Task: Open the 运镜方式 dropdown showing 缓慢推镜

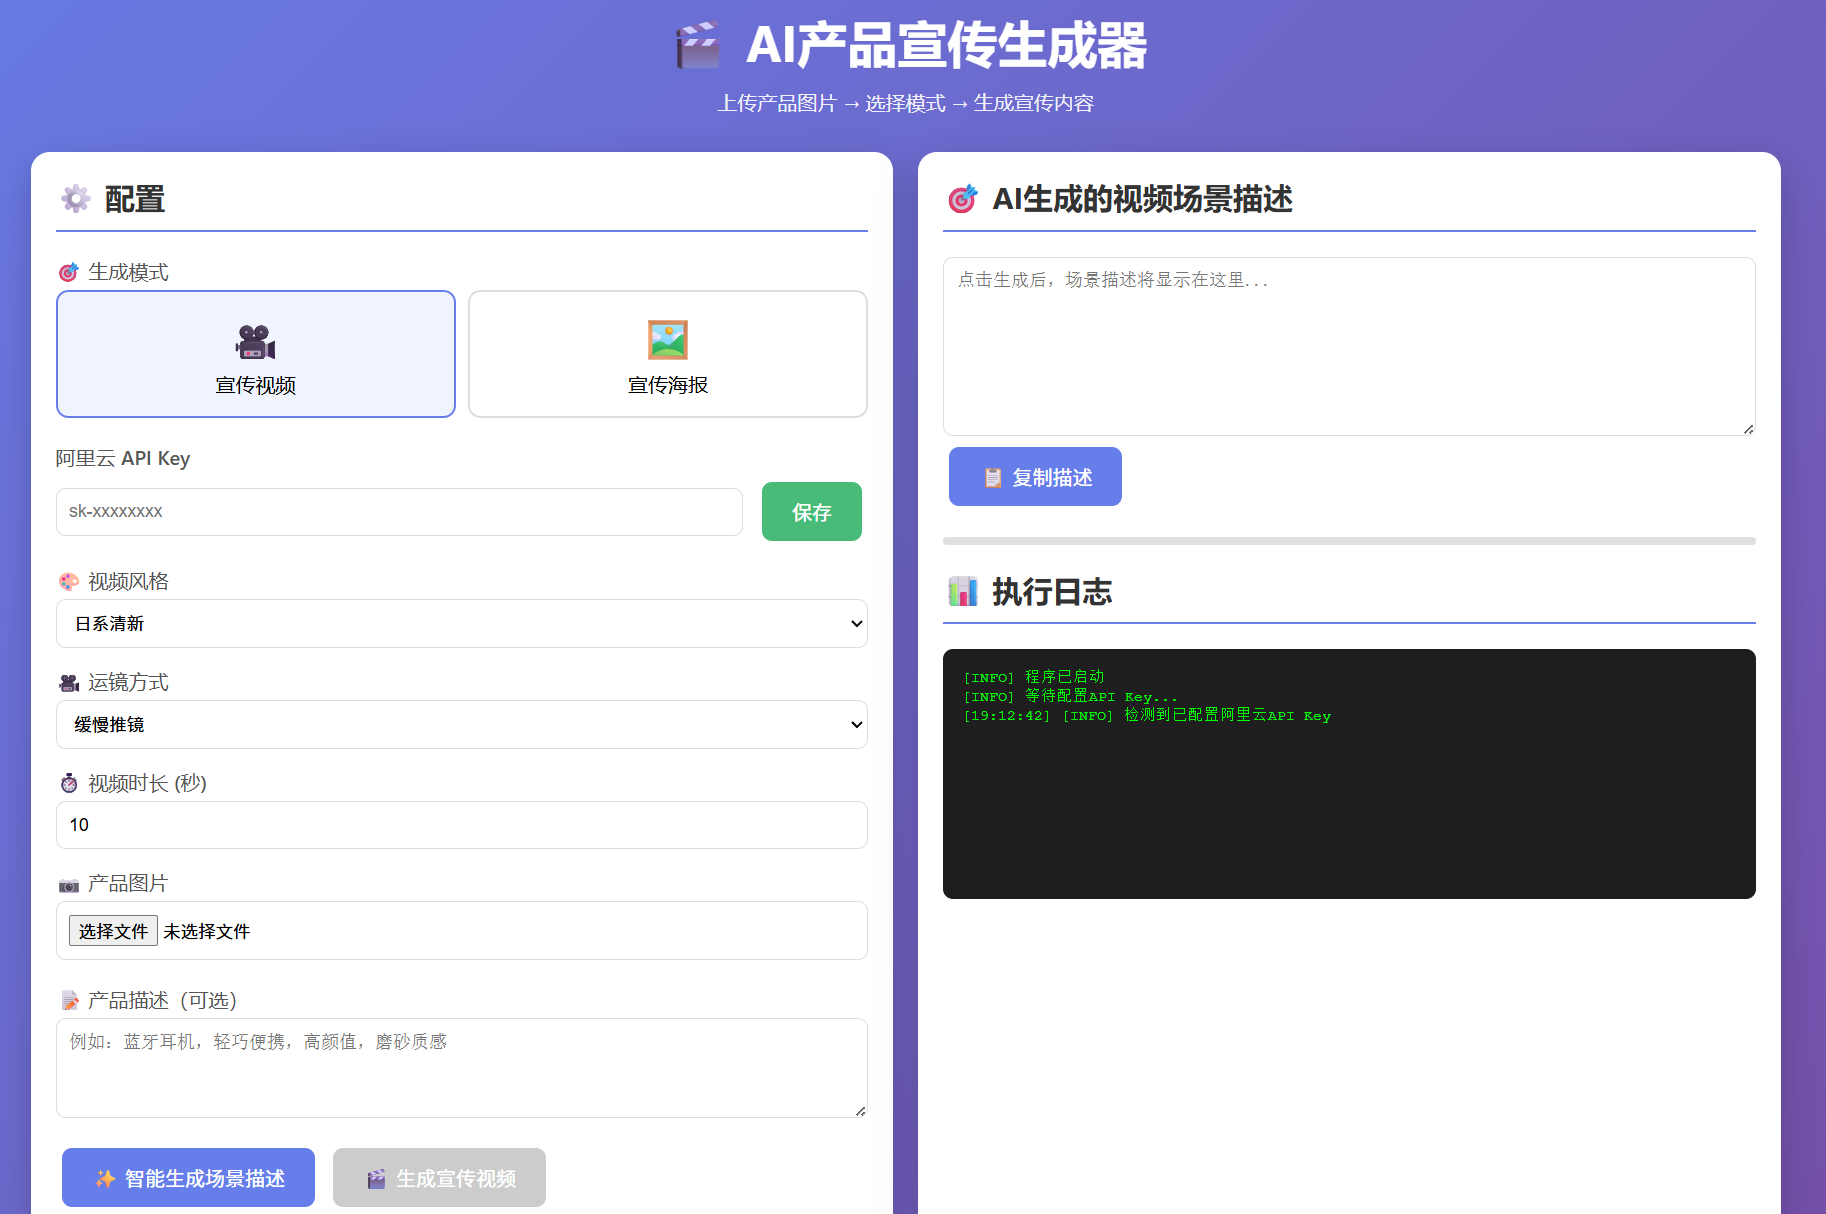Action: tap(462, 725)
